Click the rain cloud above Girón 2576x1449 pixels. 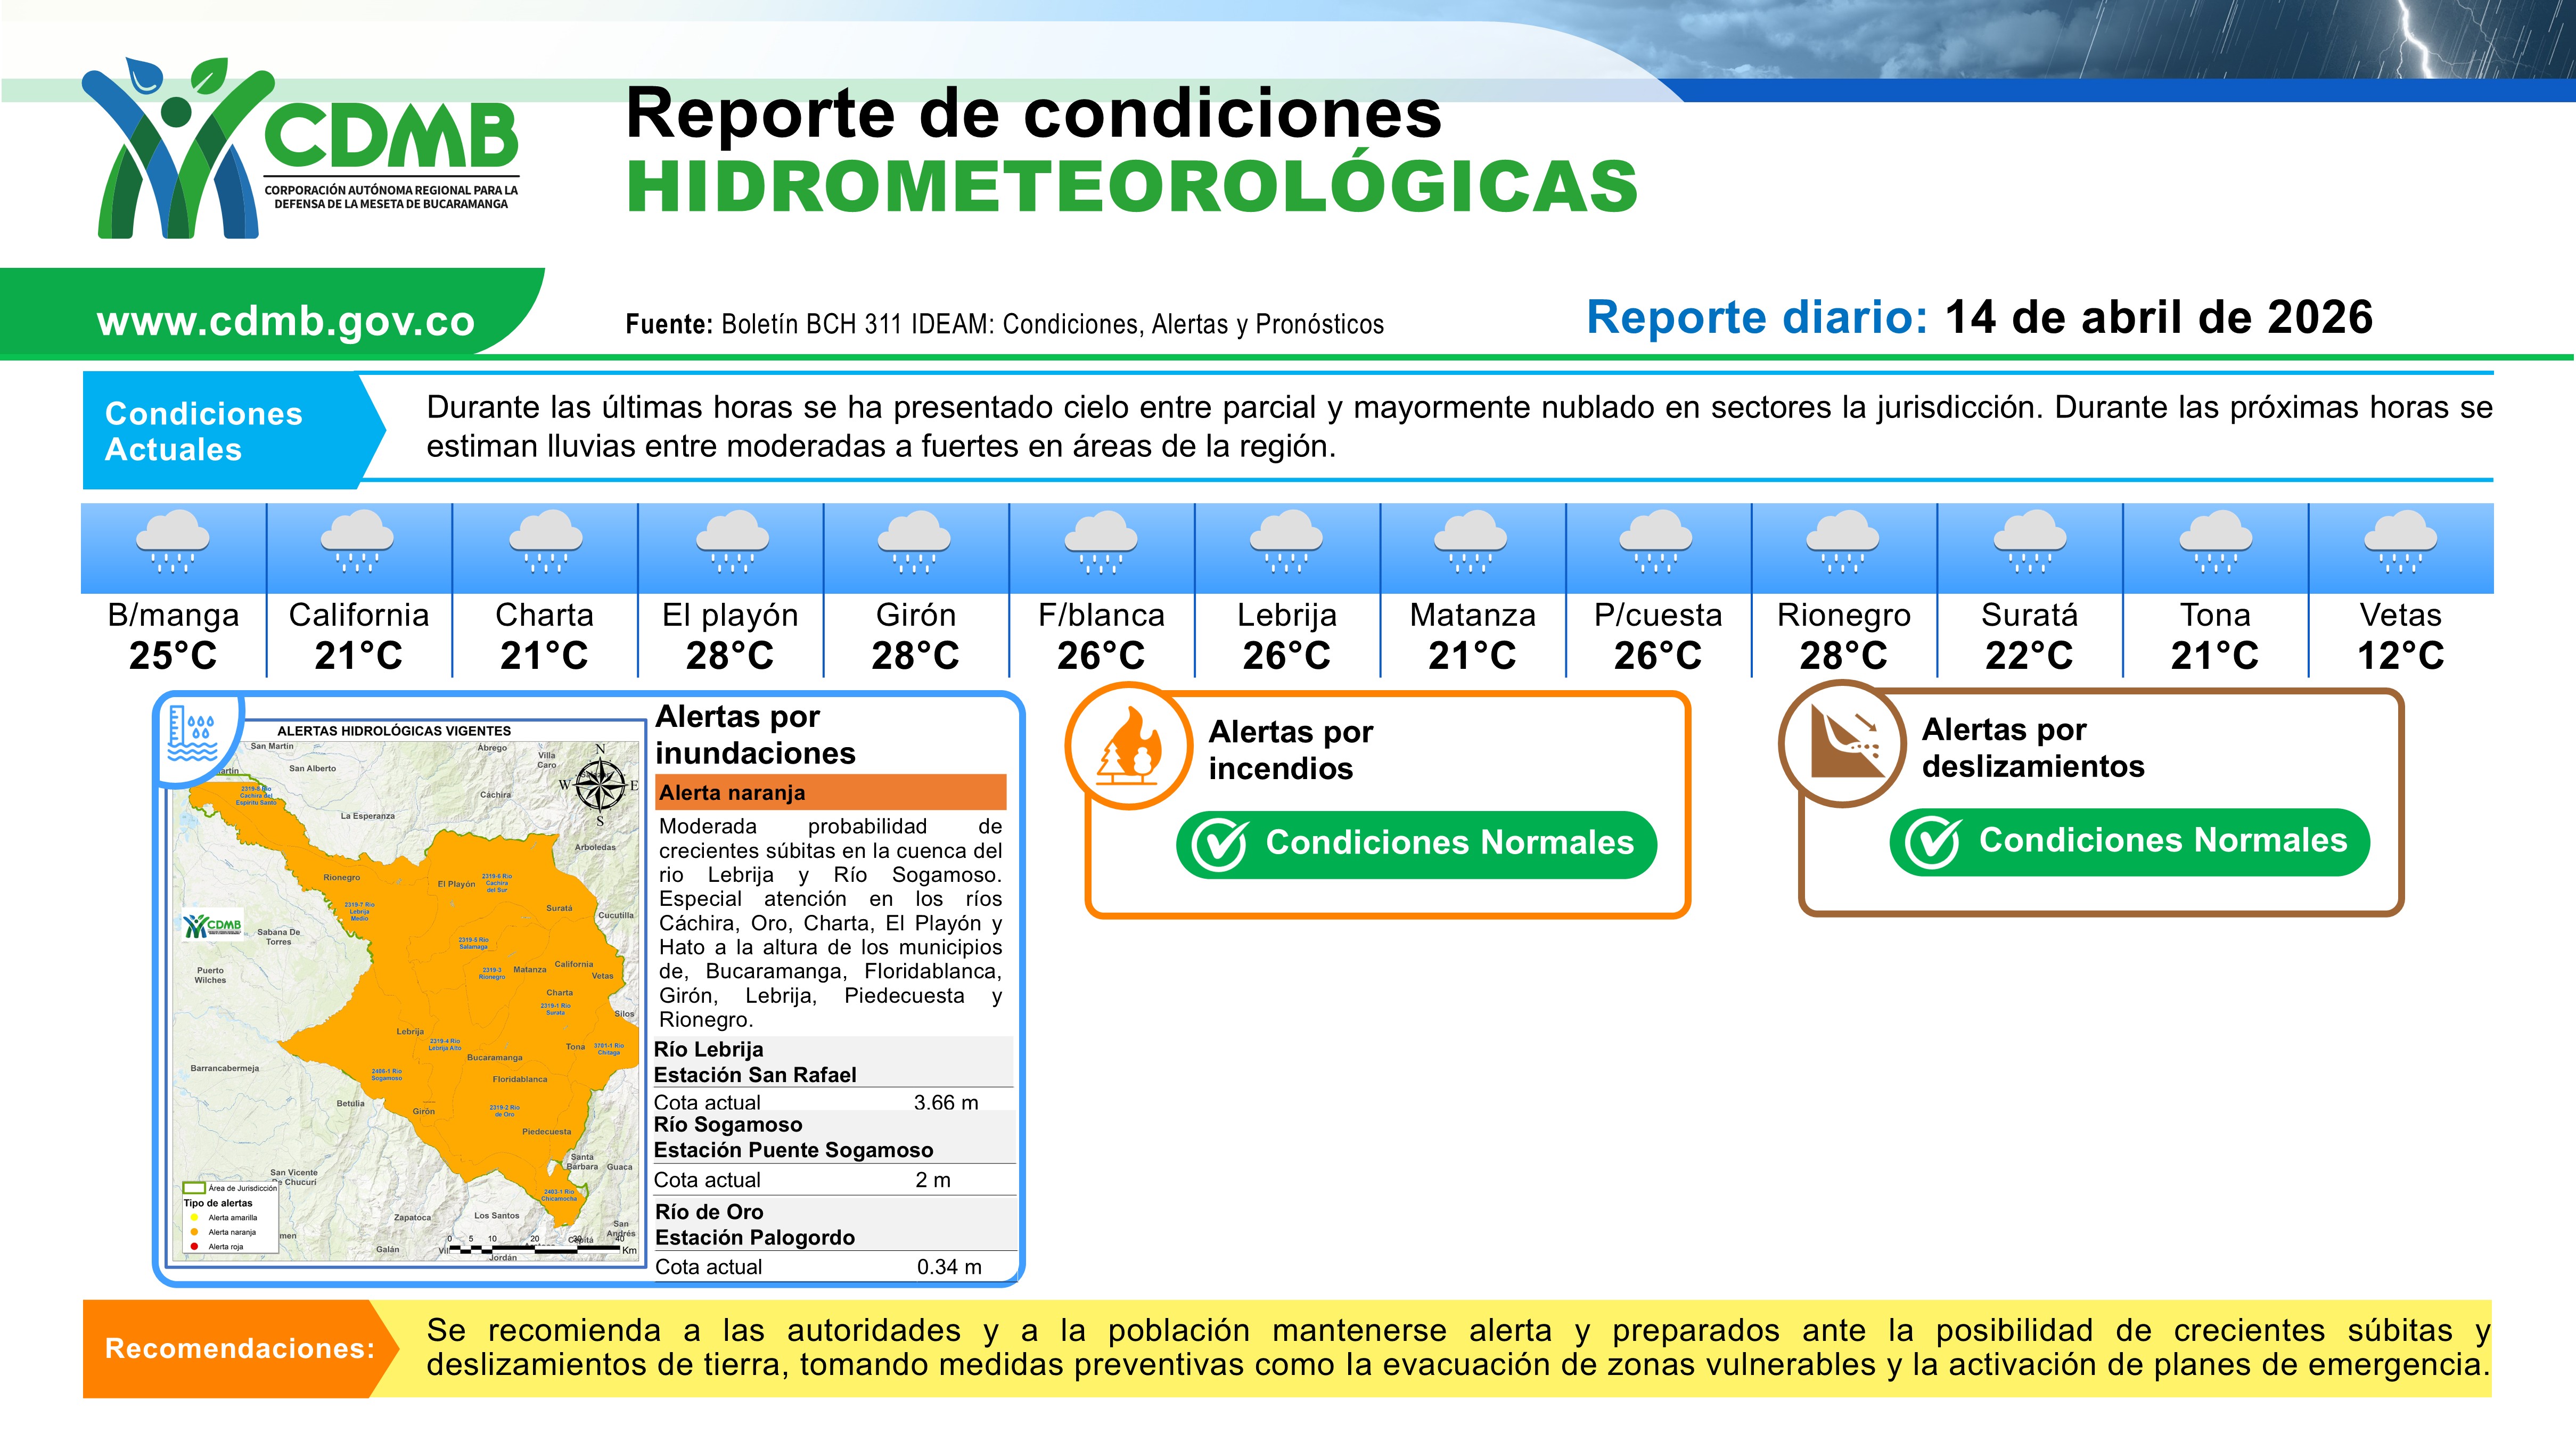tap(915, 541)
